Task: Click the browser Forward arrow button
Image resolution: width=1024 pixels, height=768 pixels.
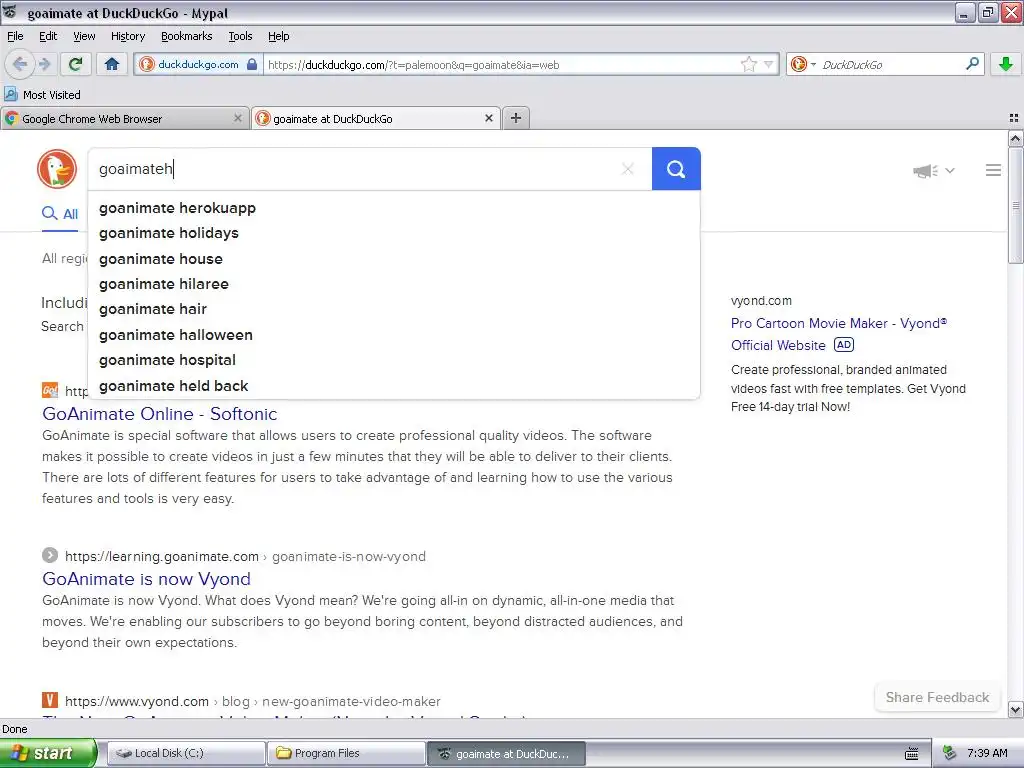Action: 44,64
